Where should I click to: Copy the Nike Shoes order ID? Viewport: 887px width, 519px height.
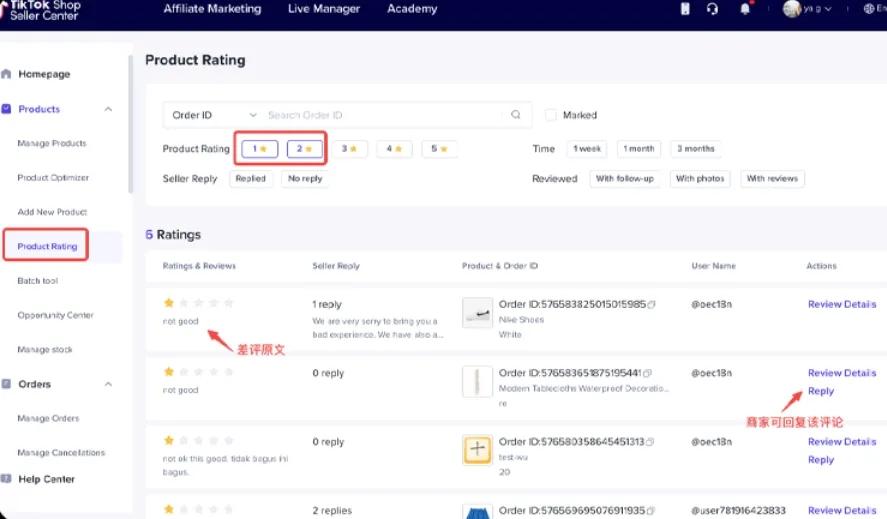click(651, 304)
